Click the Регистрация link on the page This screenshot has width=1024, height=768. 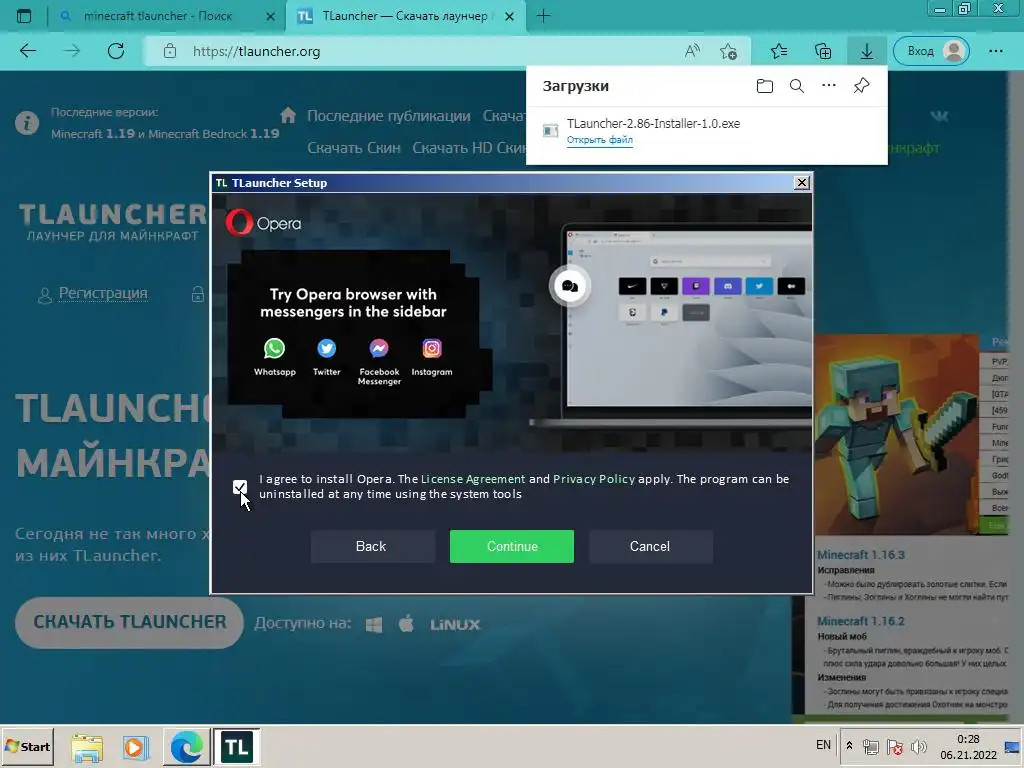pos(103,293)
